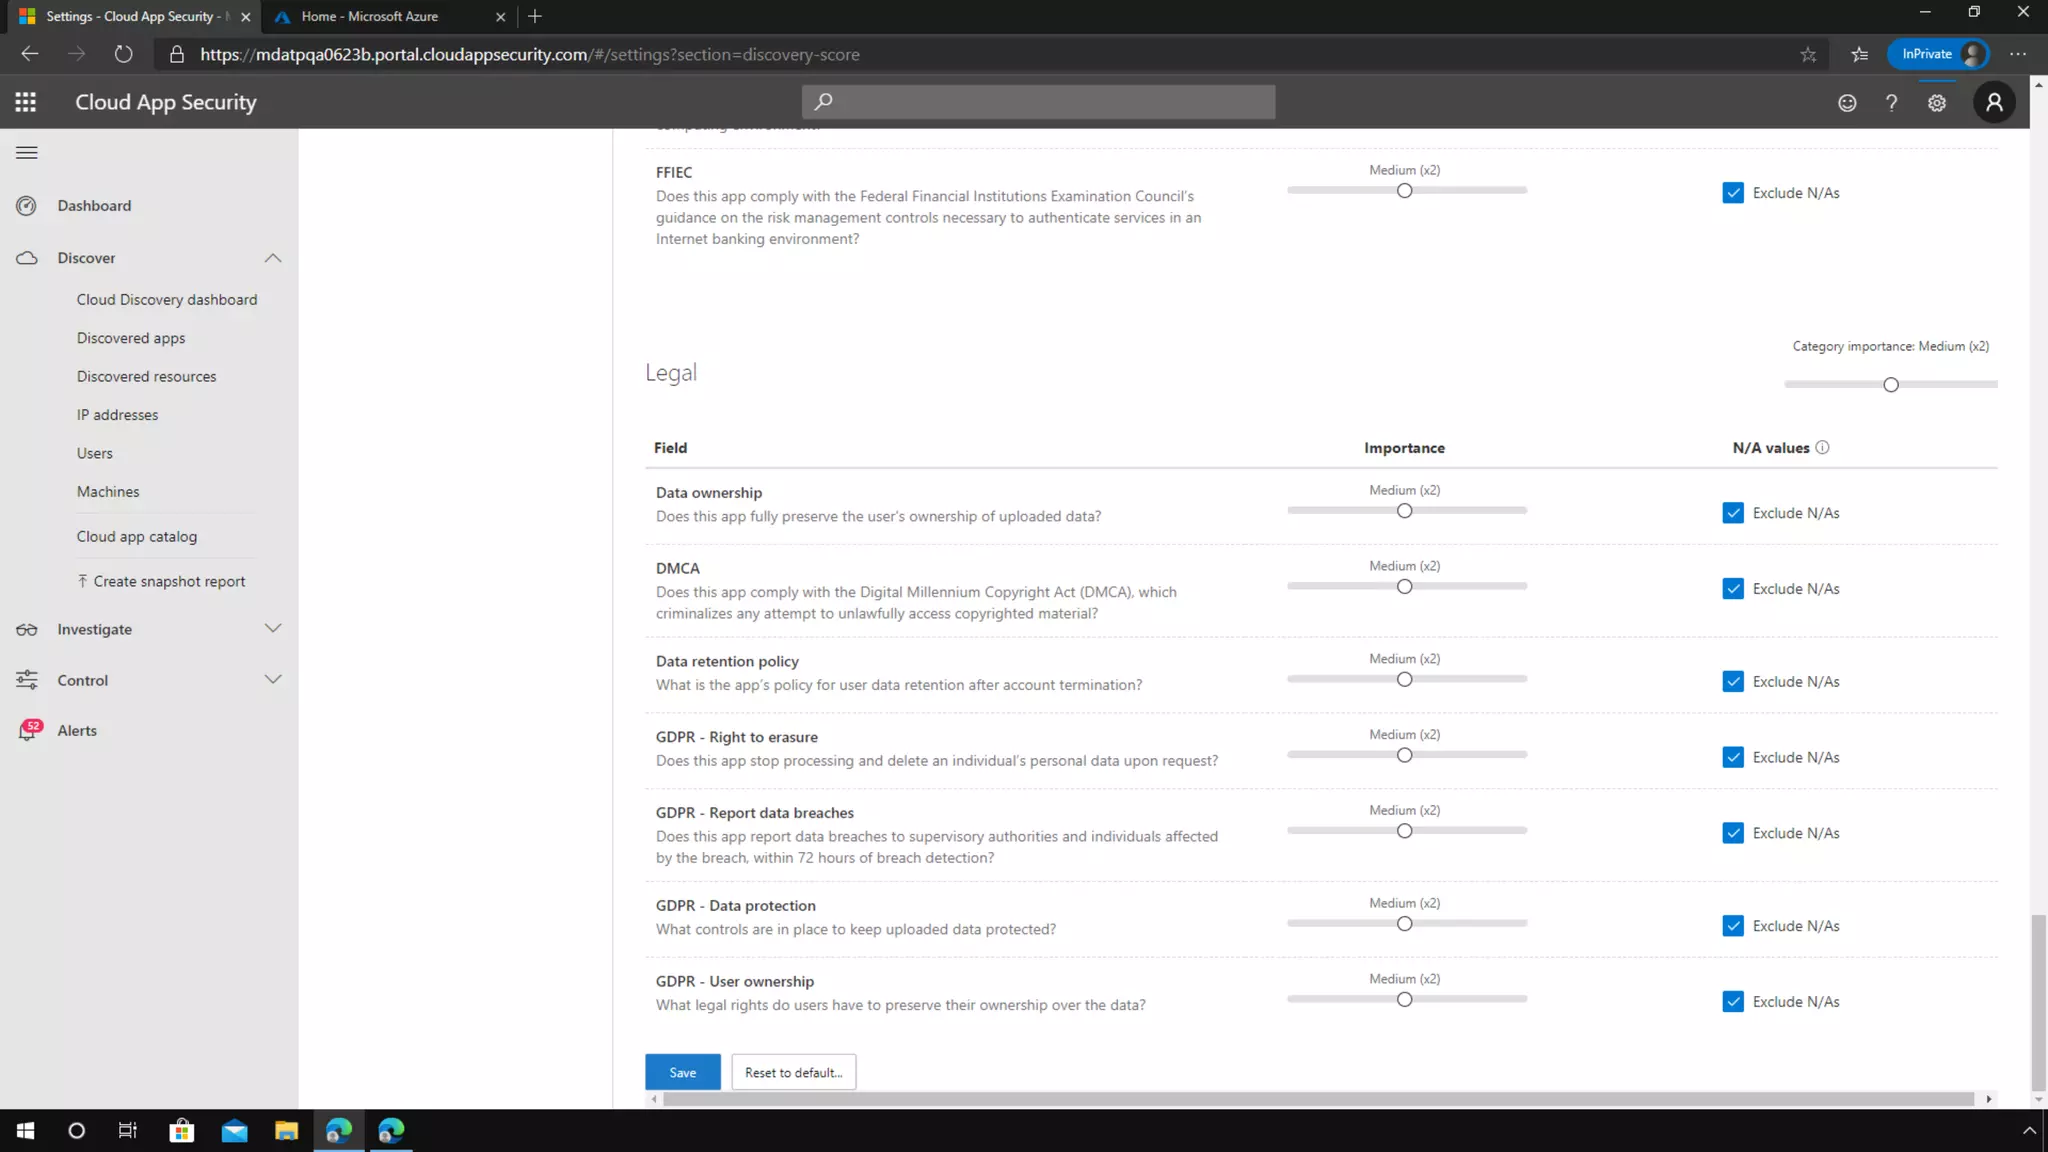Expand the Investigate section
Screen dimensions: 2048x1152
click(x=273, y=629)
